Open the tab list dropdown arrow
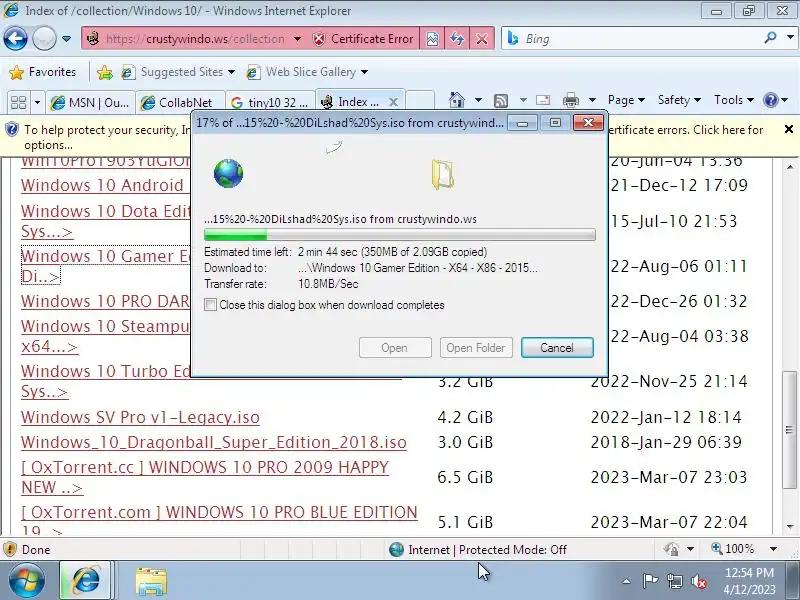The width and height of the screenshot is (800, 600). click(37, 103)
